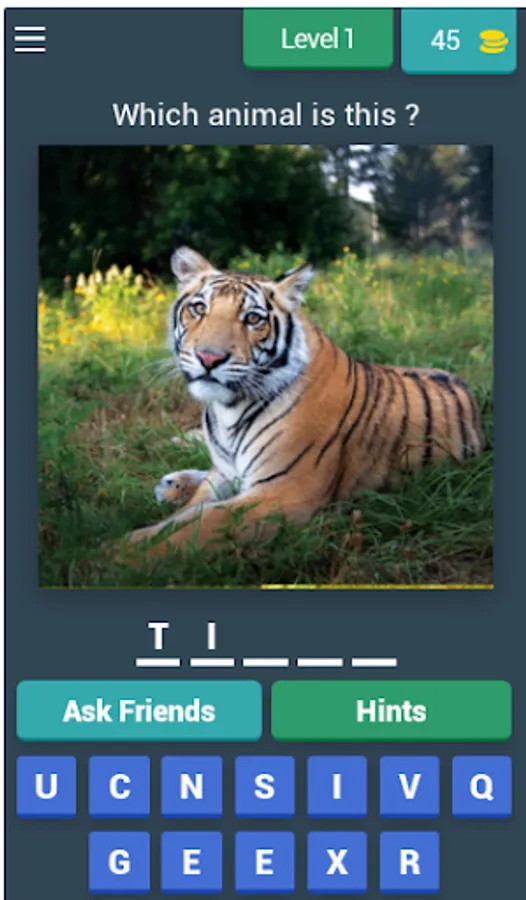Screen dimensions: 526x900
Task: Select the letter C tile
Action: click(119, 786)
